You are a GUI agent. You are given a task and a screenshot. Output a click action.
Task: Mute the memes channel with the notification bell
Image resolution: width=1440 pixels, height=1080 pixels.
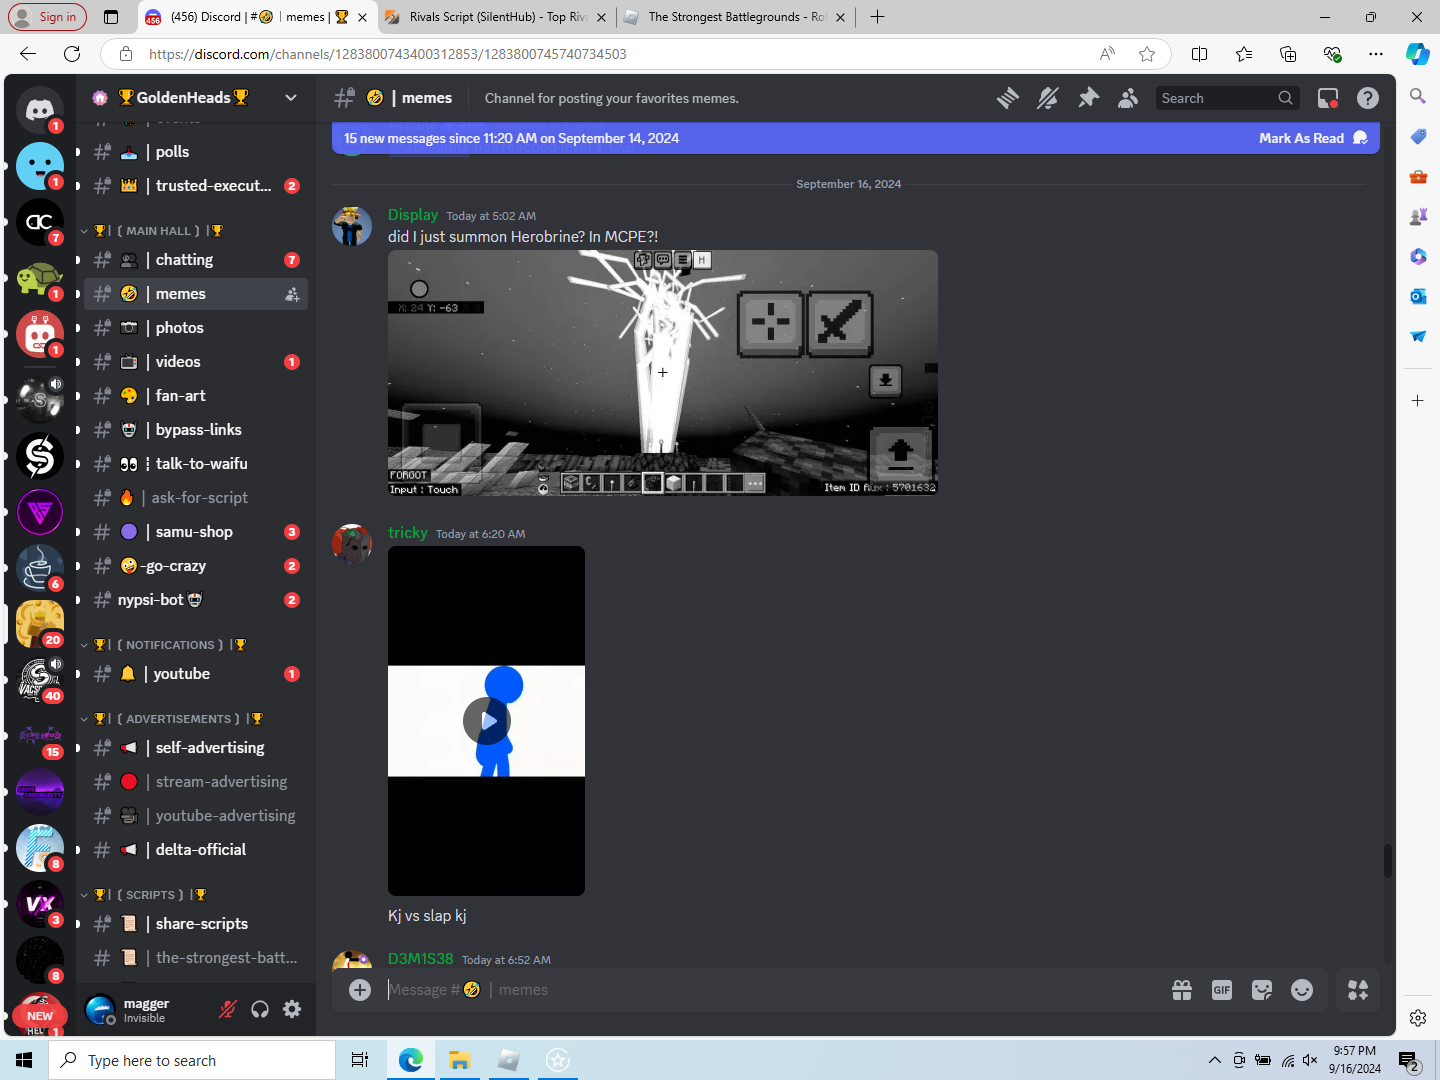[1048, 98]
